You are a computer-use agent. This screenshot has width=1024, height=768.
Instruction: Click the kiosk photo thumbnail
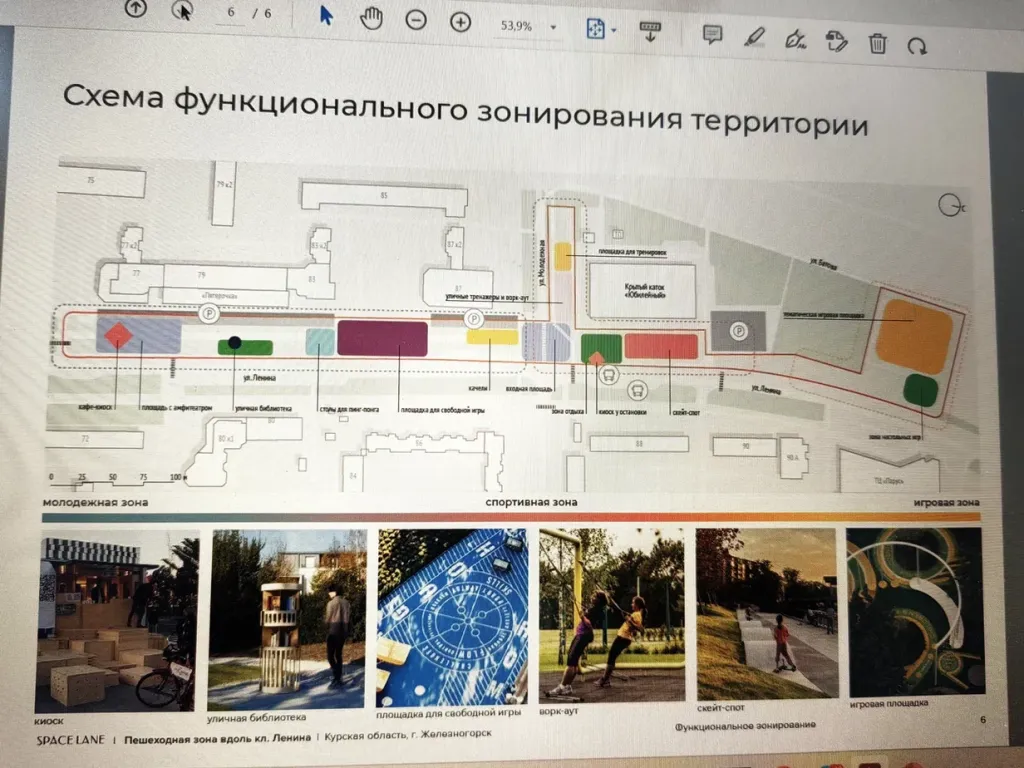tap(118, 619)
